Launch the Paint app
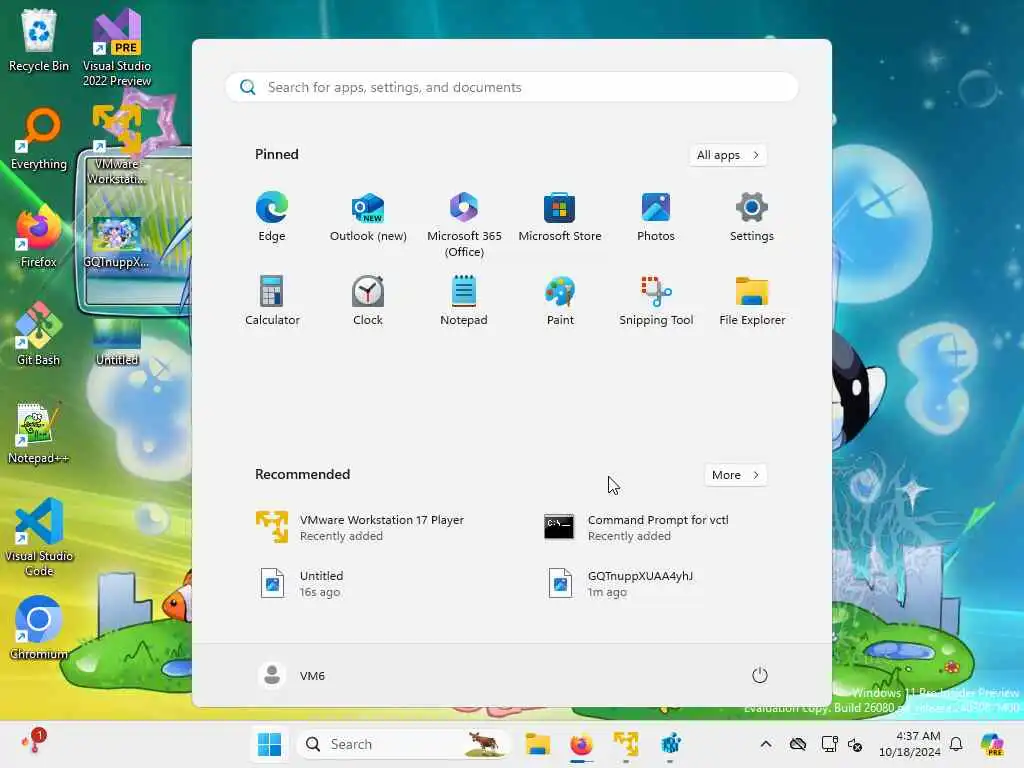The image size is (1024, 768). pyautogui.click(x=560, y=301)
